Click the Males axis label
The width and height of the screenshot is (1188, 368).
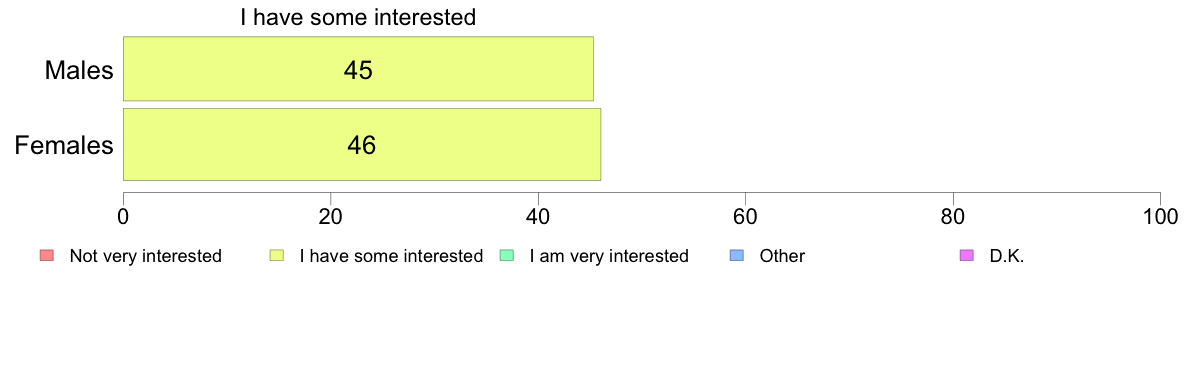pos(79,70)
